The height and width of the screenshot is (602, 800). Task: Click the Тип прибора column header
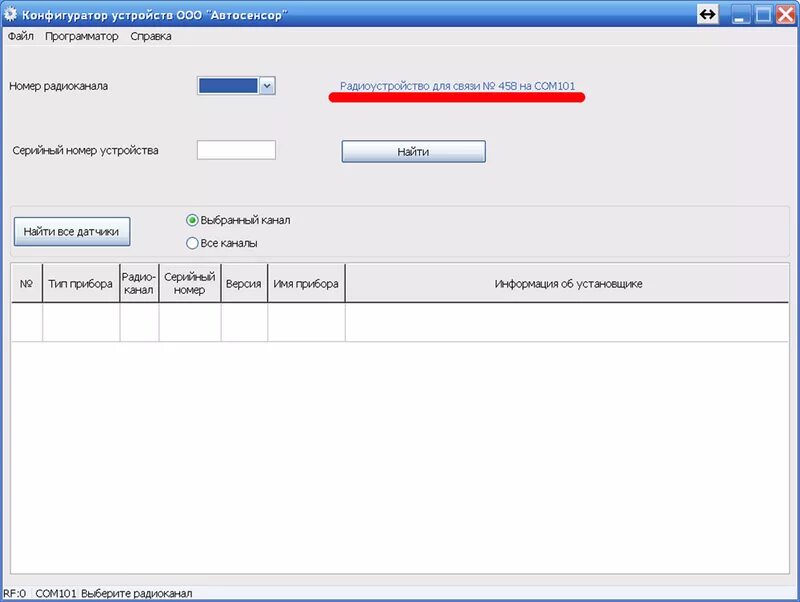tap(81, 283)
